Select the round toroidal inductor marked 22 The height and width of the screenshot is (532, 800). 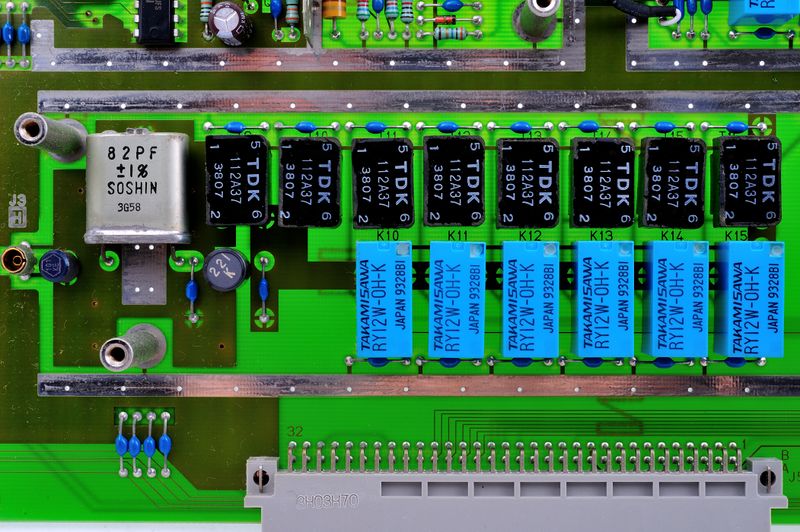225,267
